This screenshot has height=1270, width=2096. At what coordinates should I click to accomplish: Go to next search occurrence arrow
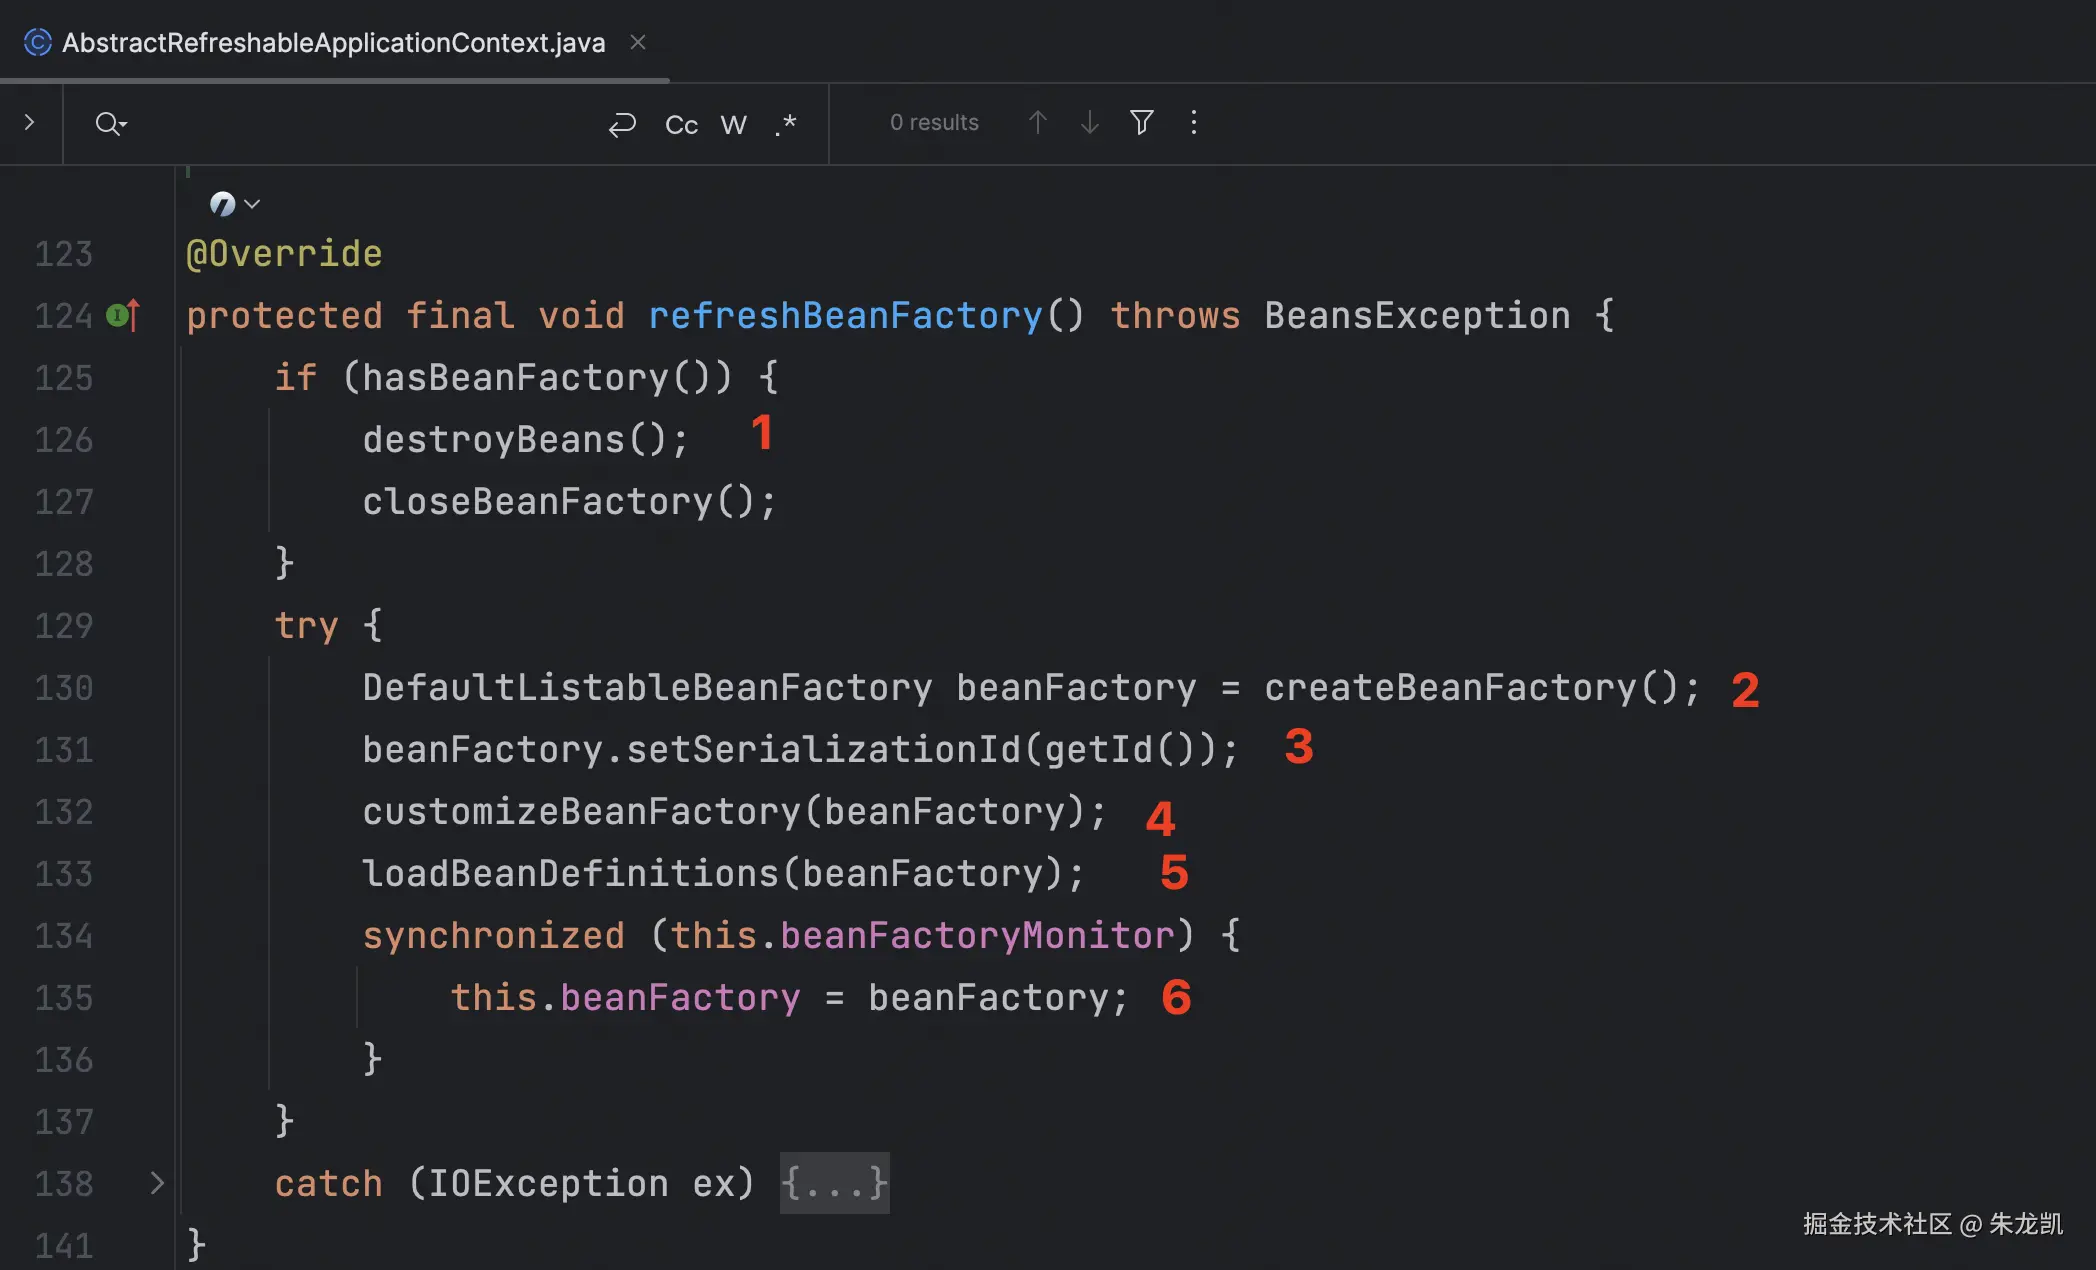click(1089, 122)
